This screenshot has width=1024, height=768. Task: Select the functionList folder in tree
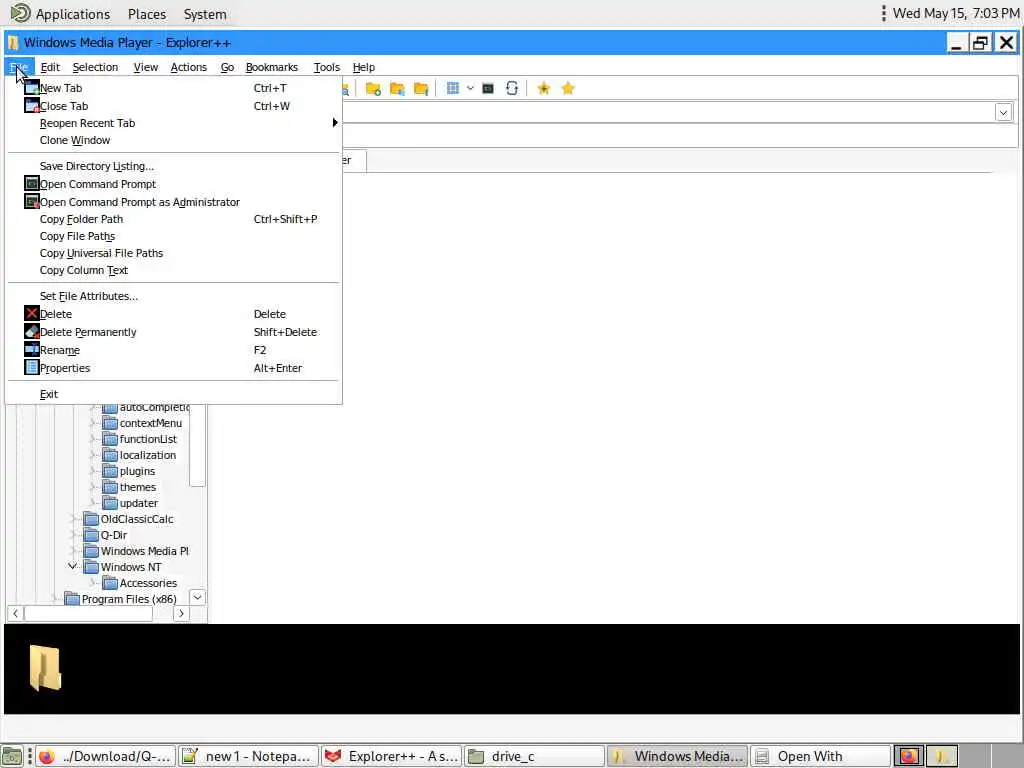tap(148, 439)
